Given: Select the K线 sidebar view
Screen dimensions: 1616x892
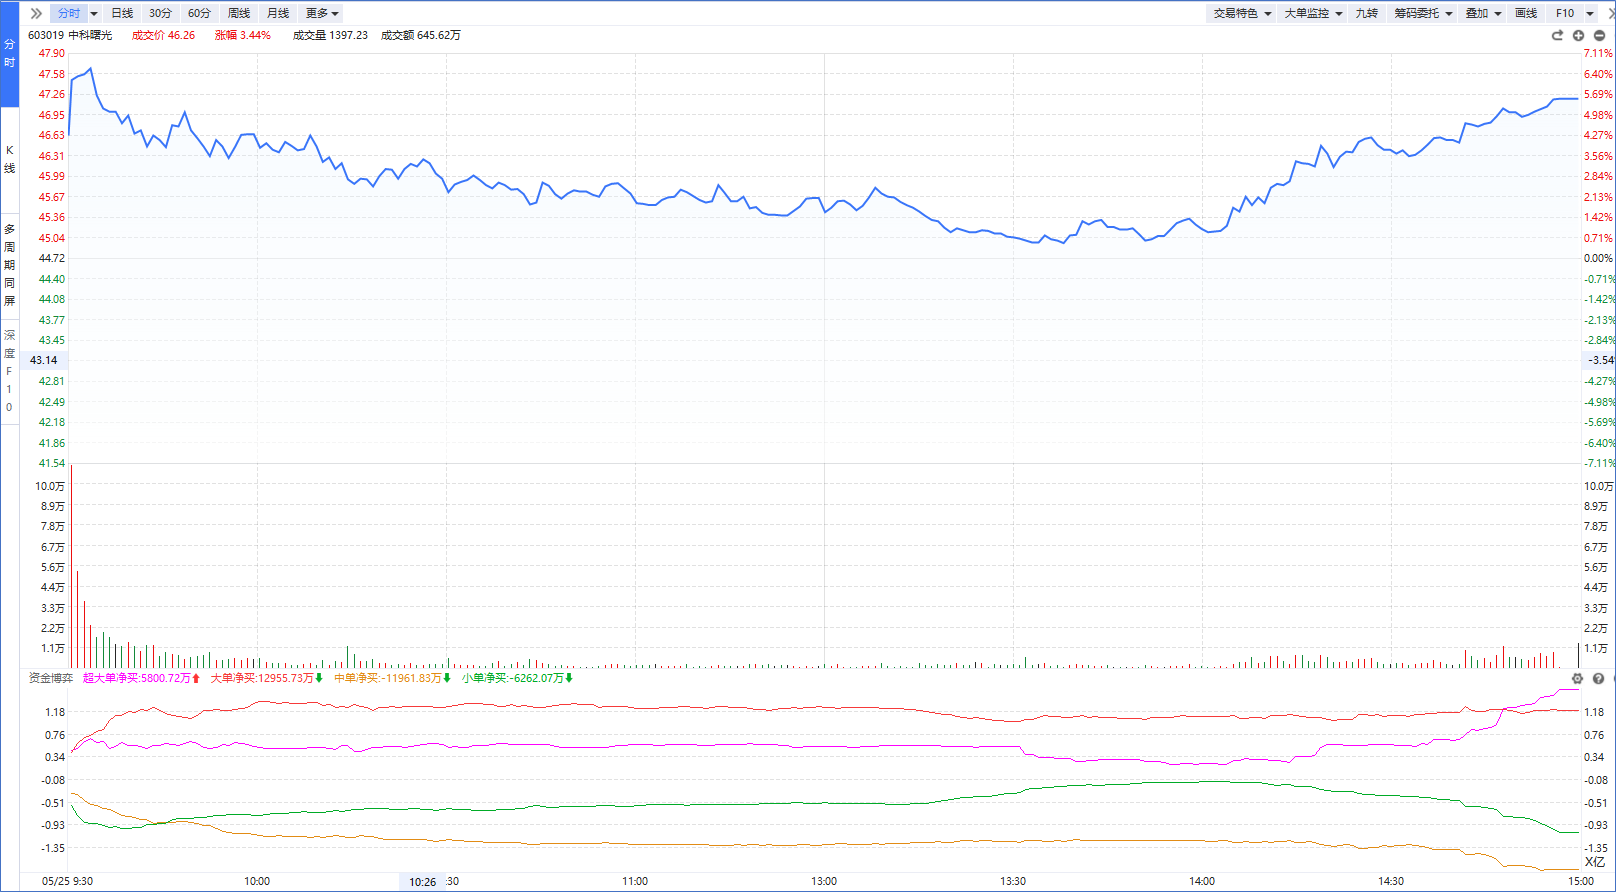Looking at the screenshot, I should tap(9, 159).
